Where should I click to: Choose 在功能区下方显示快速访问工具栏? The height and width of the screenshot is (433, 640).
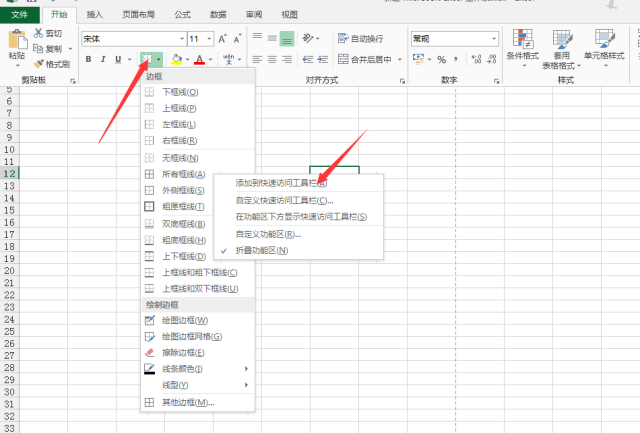pyautogui.click(x=298, y=217)
